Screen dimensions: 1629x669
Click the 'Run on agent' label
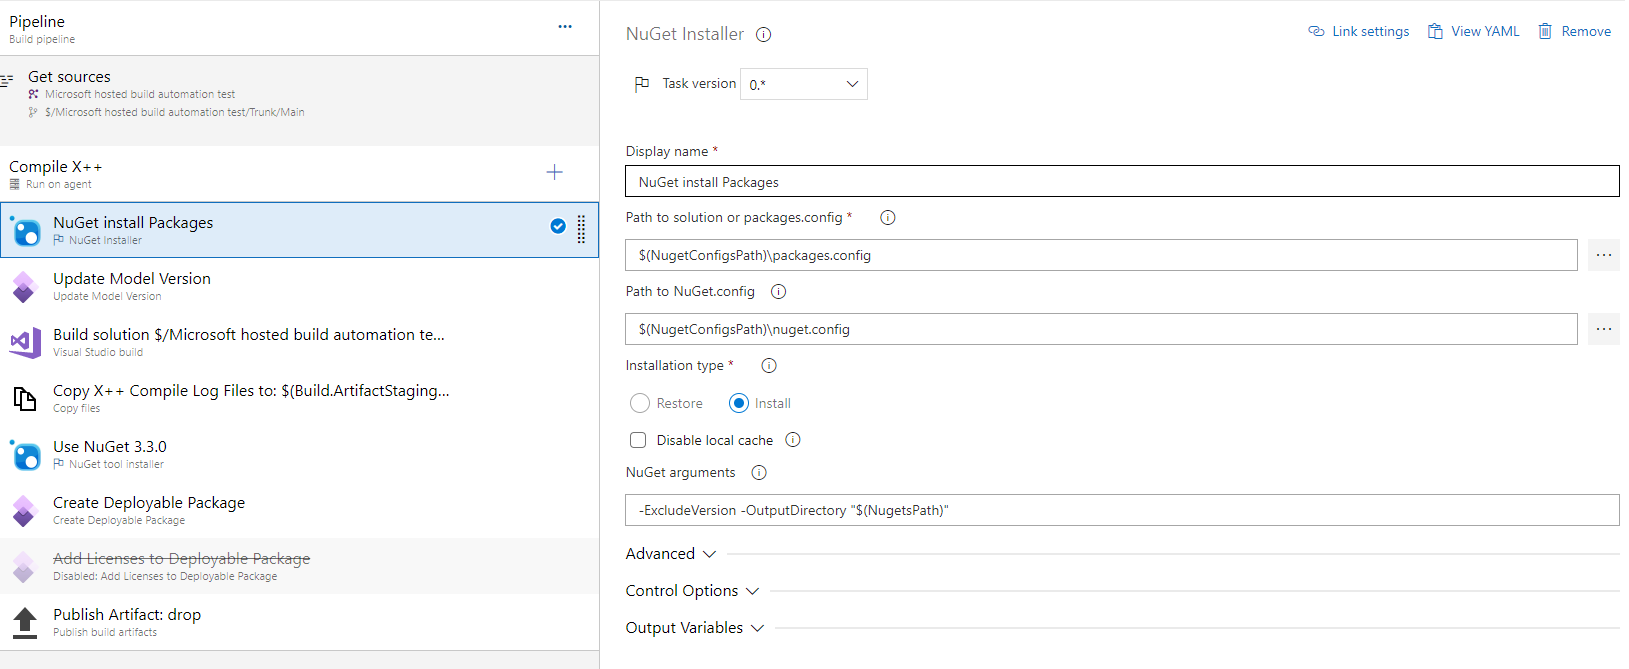59,185
